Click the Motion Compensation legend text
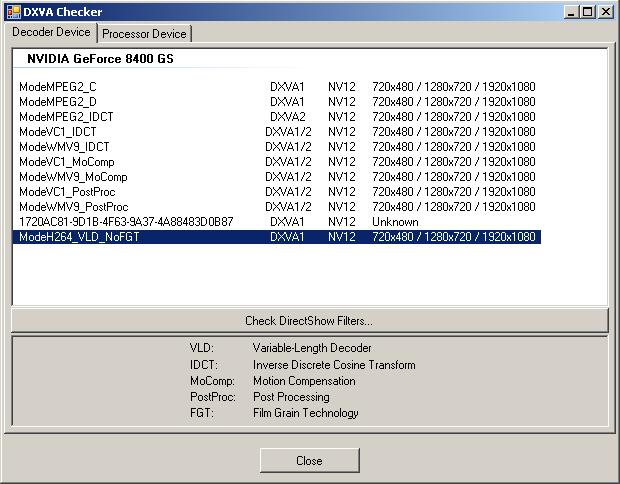This screenshot has height=484, width=620. pyautogui.click(x=304, y=381)
